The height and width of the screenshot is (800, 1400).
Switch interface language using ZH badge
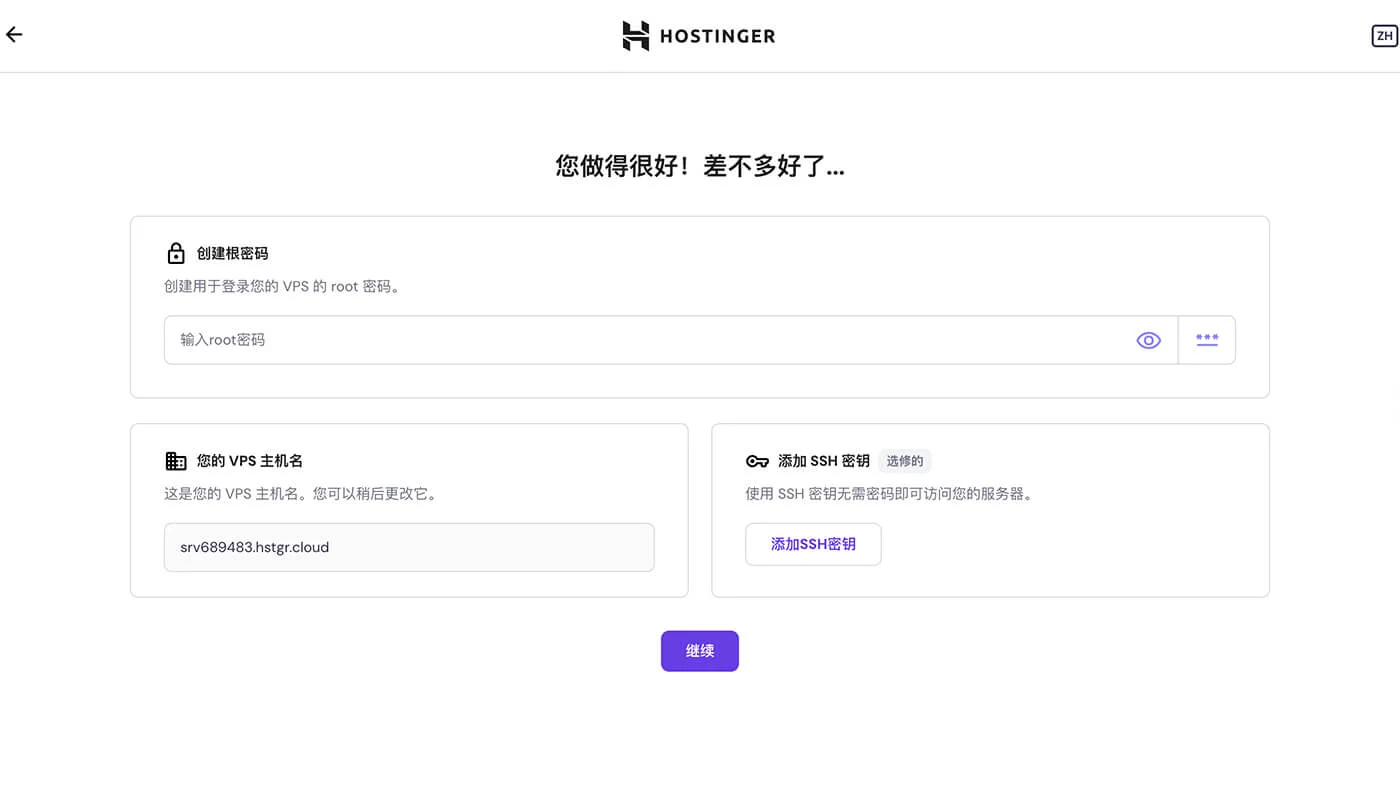click(x=1384, y=35)
